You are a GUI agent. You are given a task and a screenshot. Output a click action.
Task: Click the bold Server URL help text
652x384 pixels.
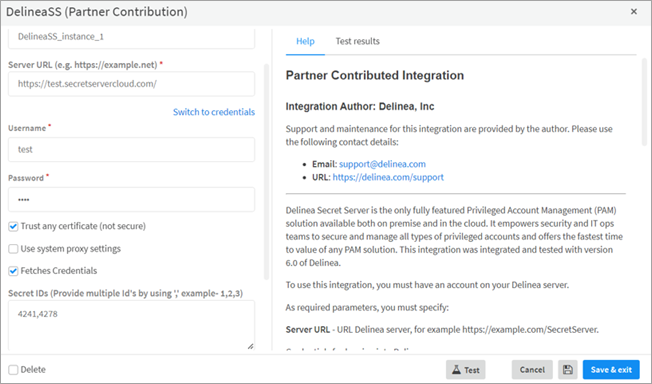308,330
